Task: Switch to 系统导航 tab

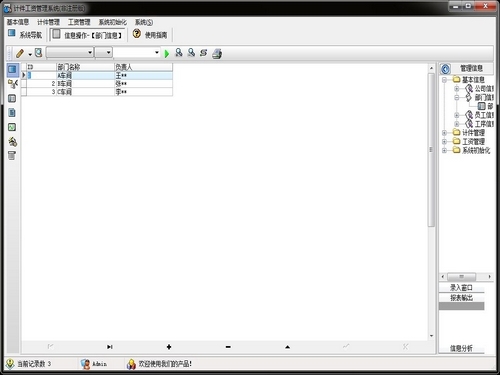Action: pyautogui.click(x=25, y=34)
